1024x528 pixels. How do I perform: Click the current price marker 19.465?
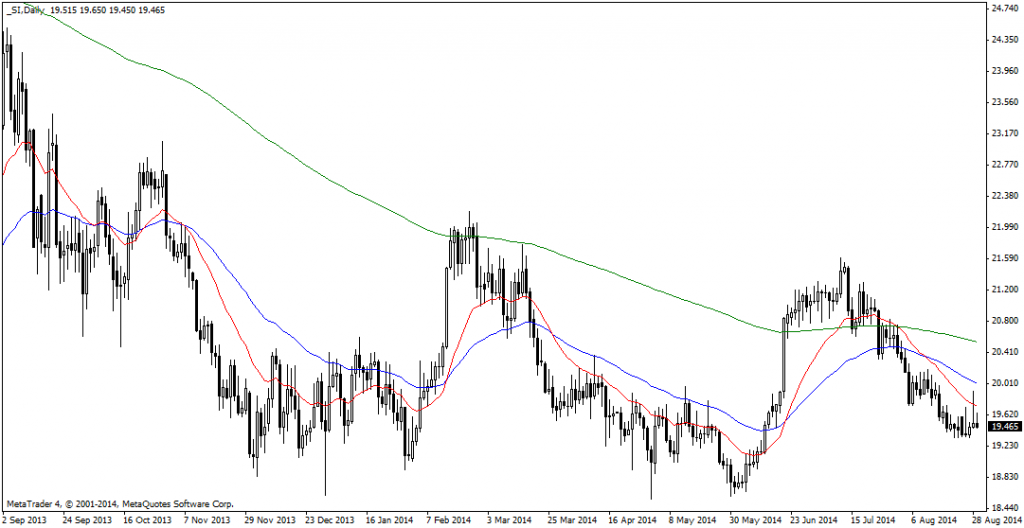click(1004, 426)
